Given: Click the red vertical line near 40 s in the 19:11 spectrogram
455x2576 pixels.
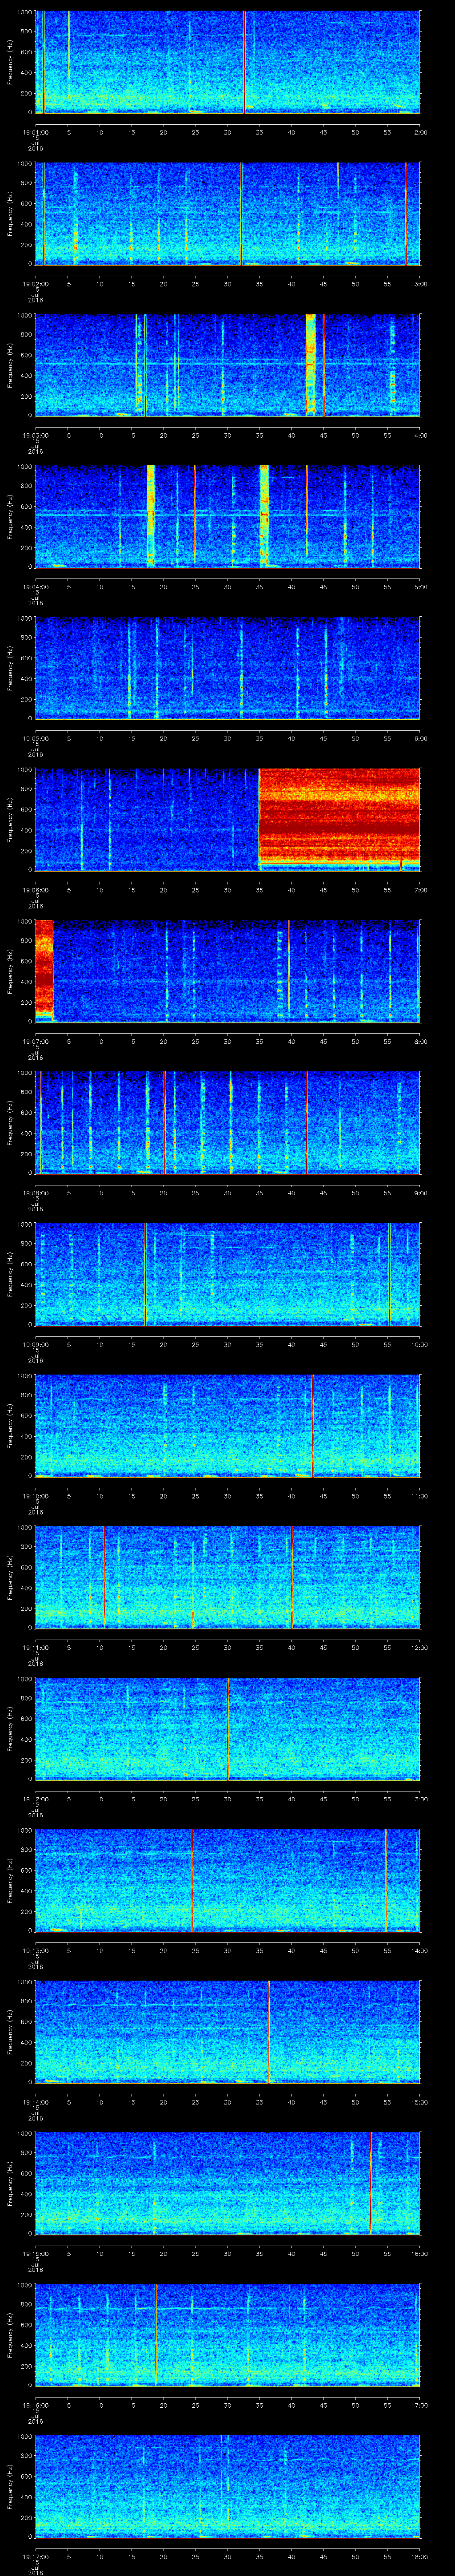Looking at the screenshot, I should pyautogui.click(x=292, y=1577).
